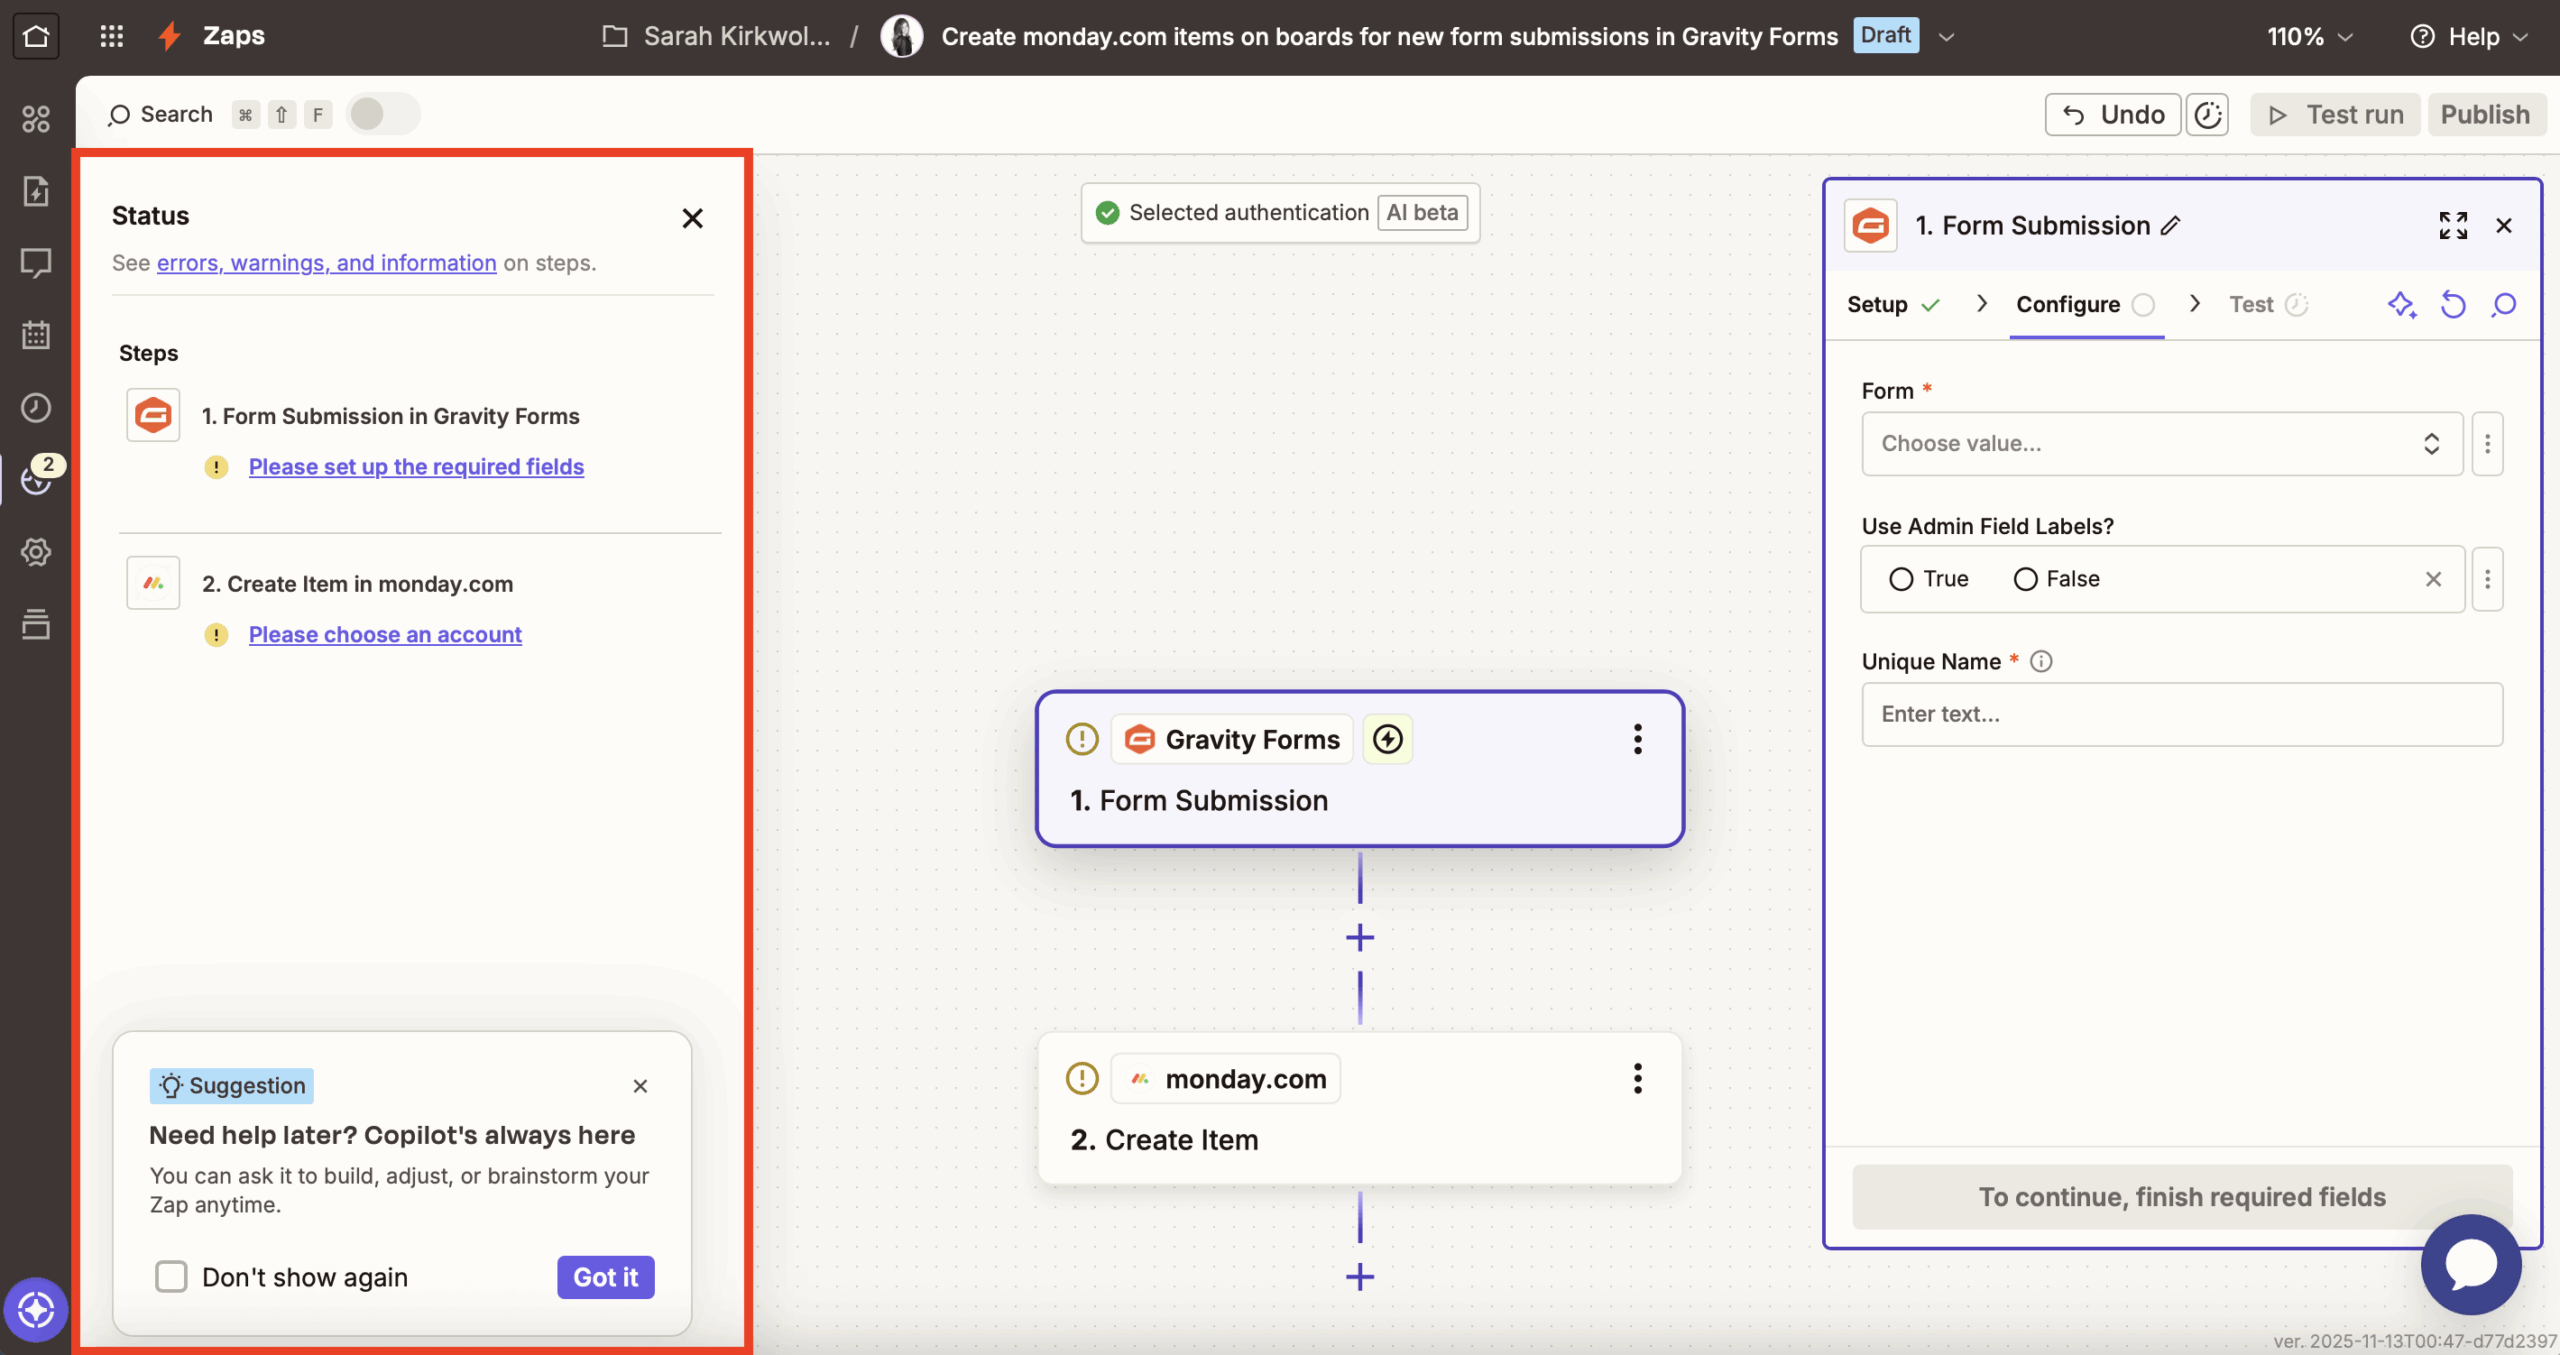Select the True radio for Admin Field Labels

tap(1901, 578)
